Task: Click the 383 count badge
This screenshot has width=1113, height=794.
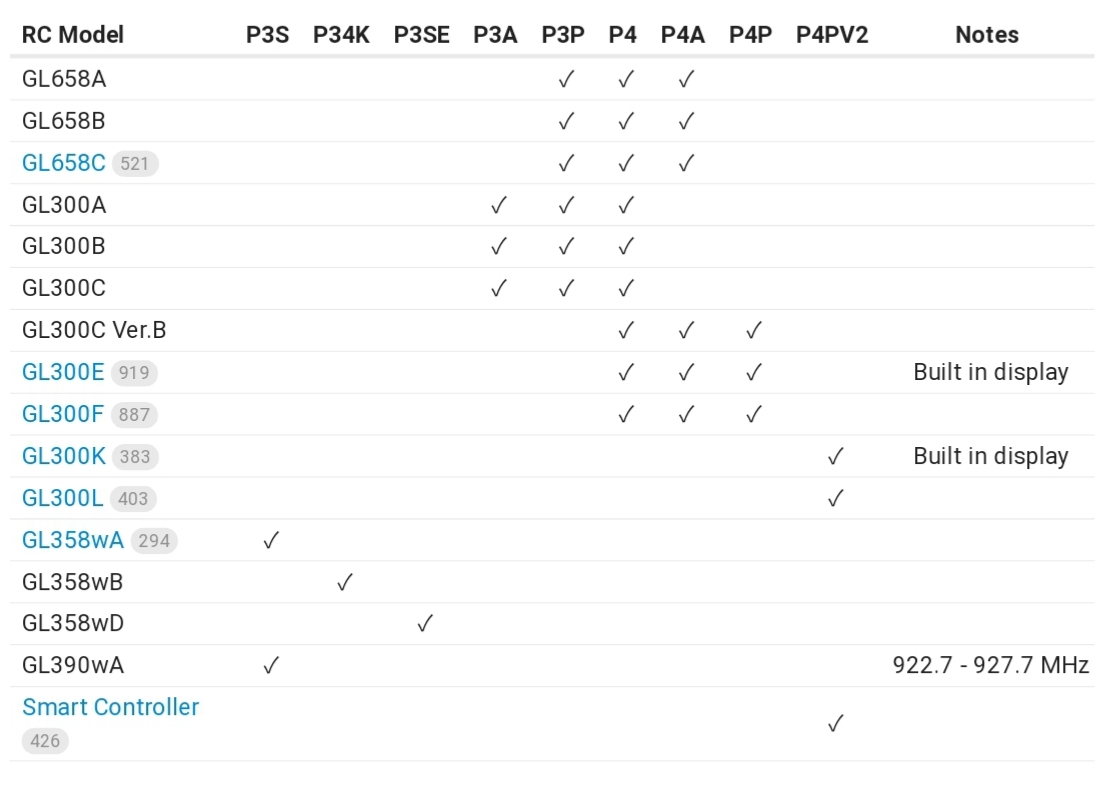Action: coord(135,457)
